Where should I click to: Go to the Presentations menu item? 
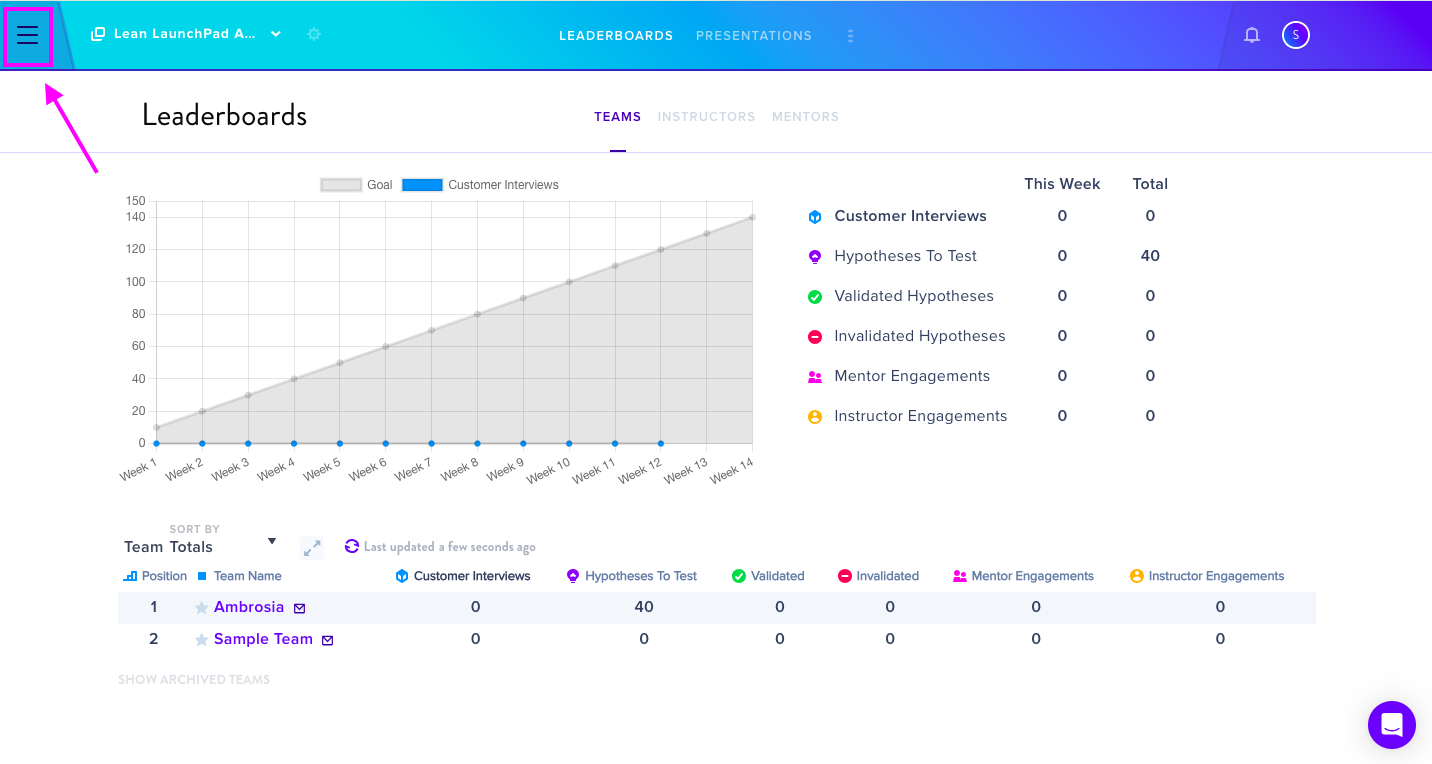point(754,36)
